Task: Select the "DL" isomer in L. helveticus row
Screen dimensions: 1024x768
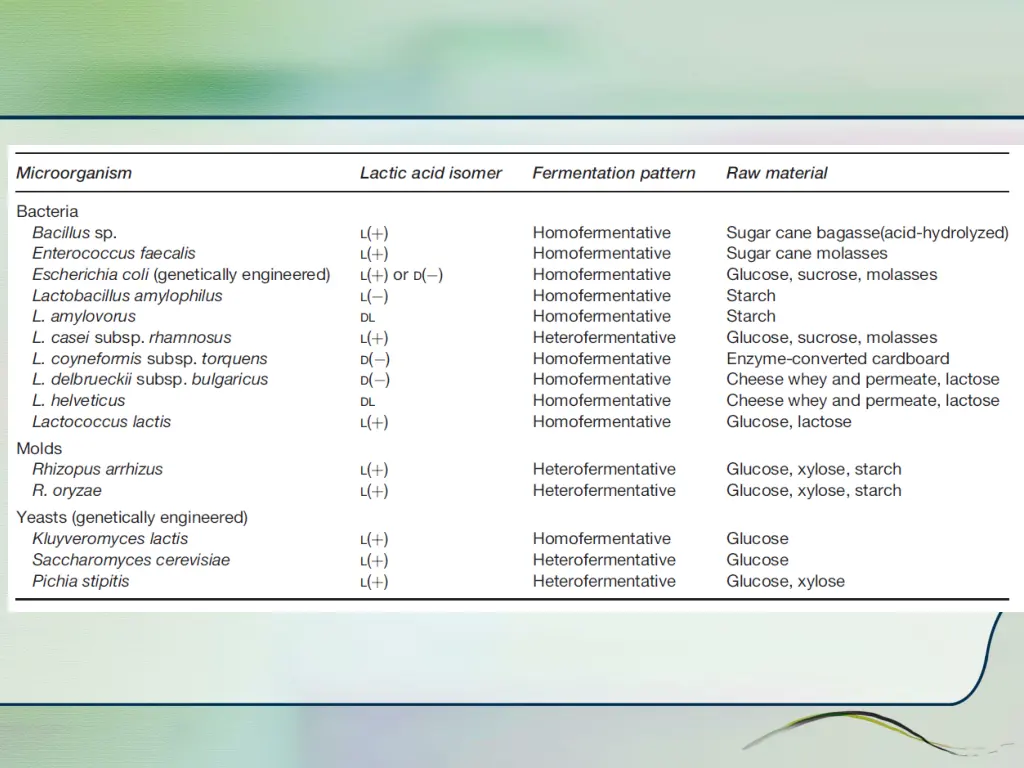Action: pos(368,402)
